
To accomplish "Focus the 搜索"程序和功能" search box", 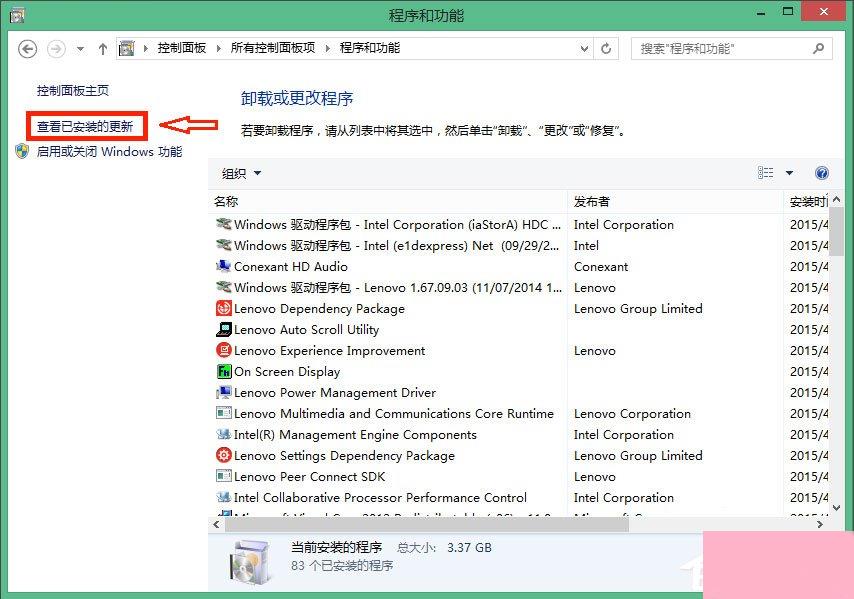I will coord(731,48).
